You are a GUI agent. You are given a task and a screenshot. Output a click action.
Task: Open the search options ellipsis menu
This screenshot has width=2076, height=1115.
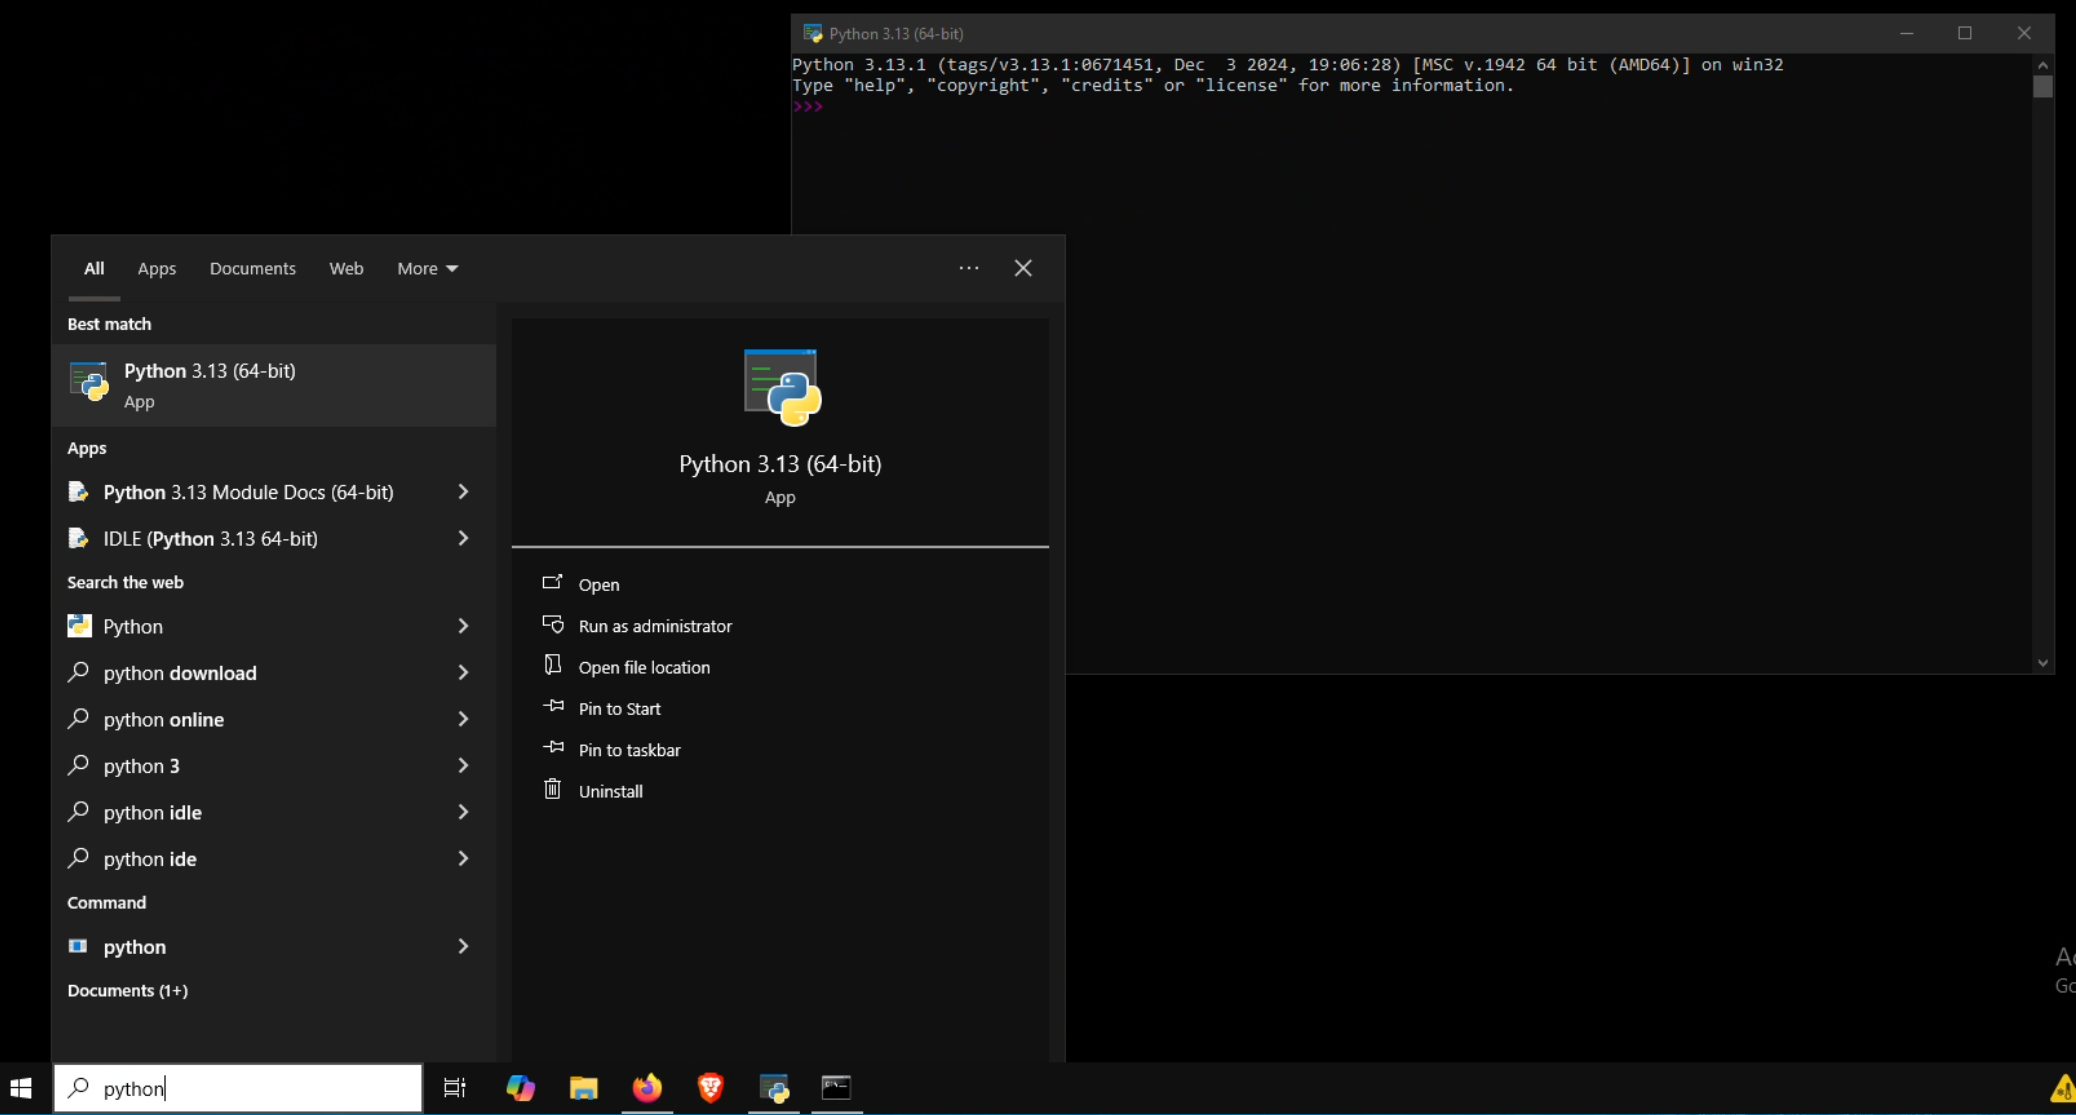[x=968, y=268]
